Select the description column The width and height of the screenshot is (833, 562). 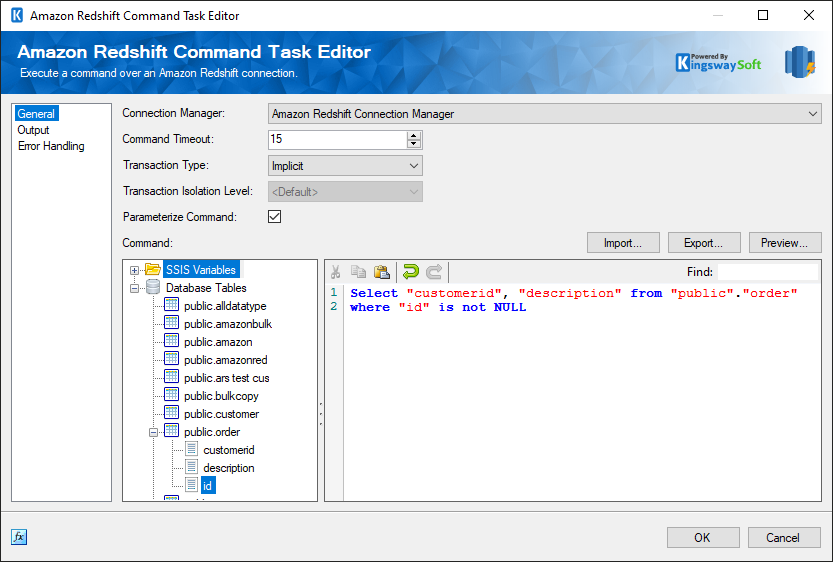coord(229,468)
